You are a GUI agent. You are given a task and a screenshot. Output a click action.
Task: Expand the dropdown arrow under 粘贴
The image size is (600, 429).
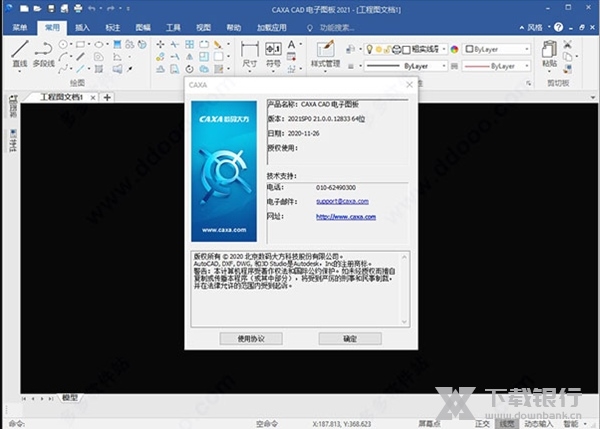pos(549,71)
